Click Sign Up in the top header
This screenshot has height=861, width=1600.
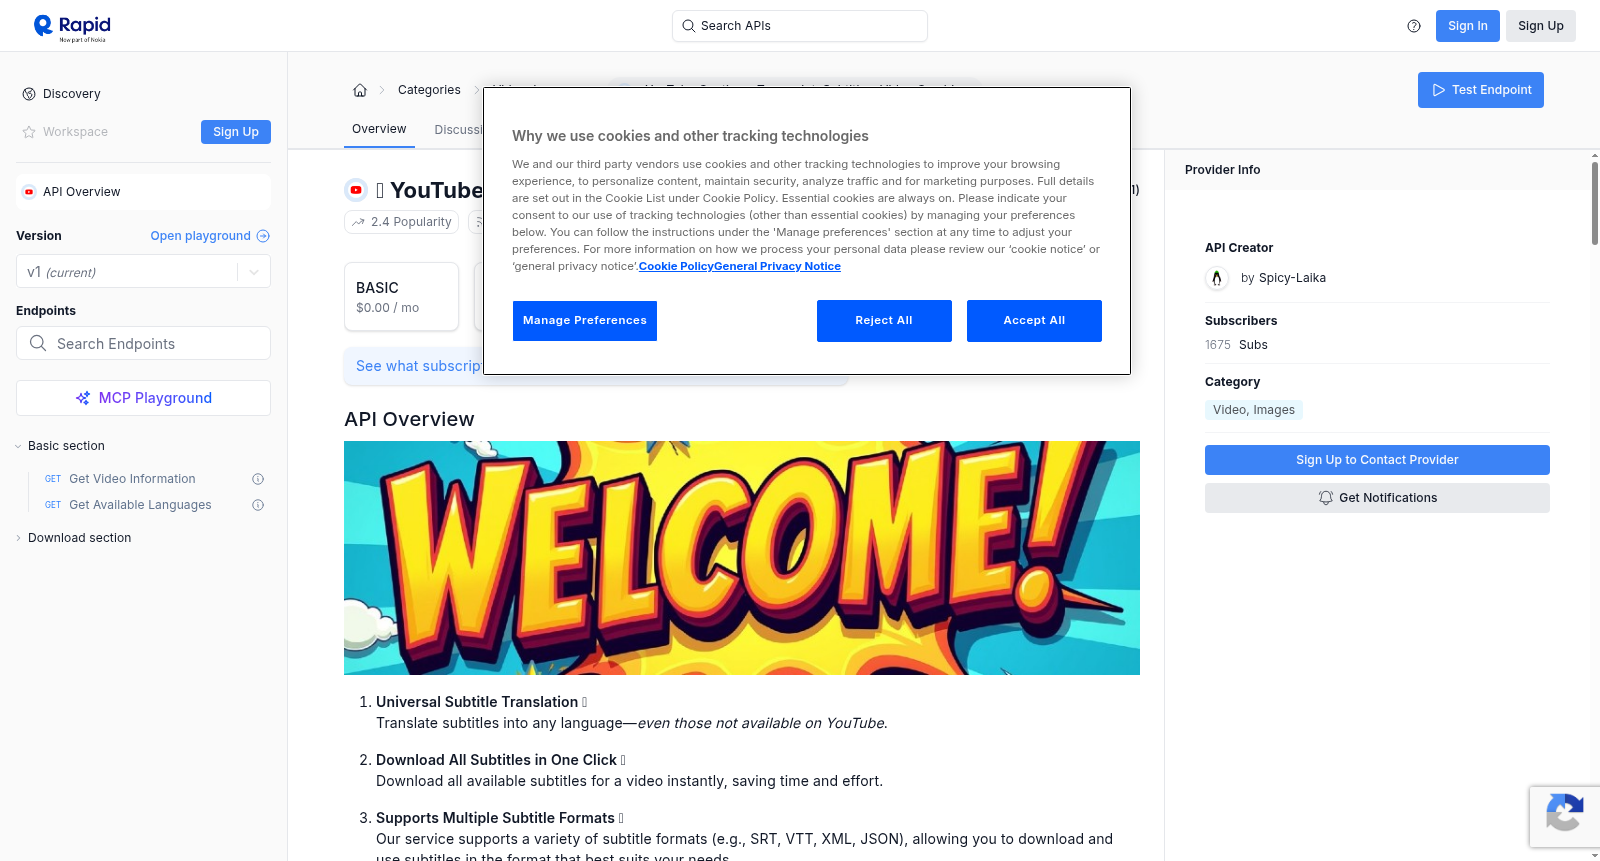click(x=1541, y=26)
